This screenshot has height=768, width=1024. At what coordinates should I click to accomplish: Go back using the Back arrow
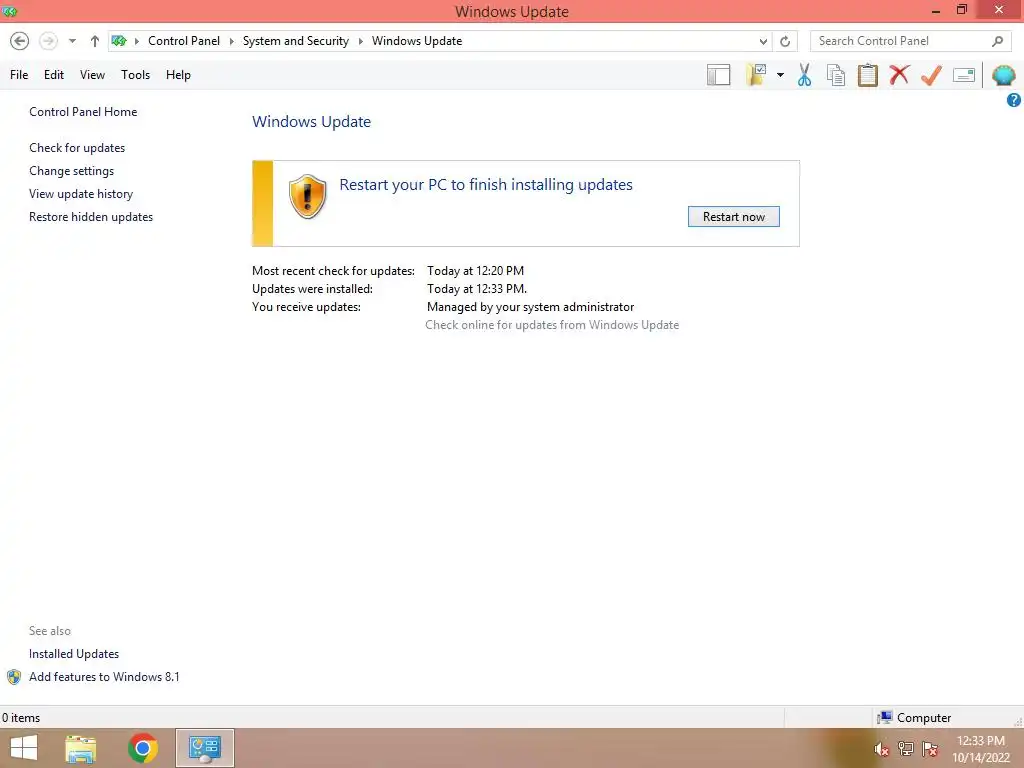[x=20, y=41]
